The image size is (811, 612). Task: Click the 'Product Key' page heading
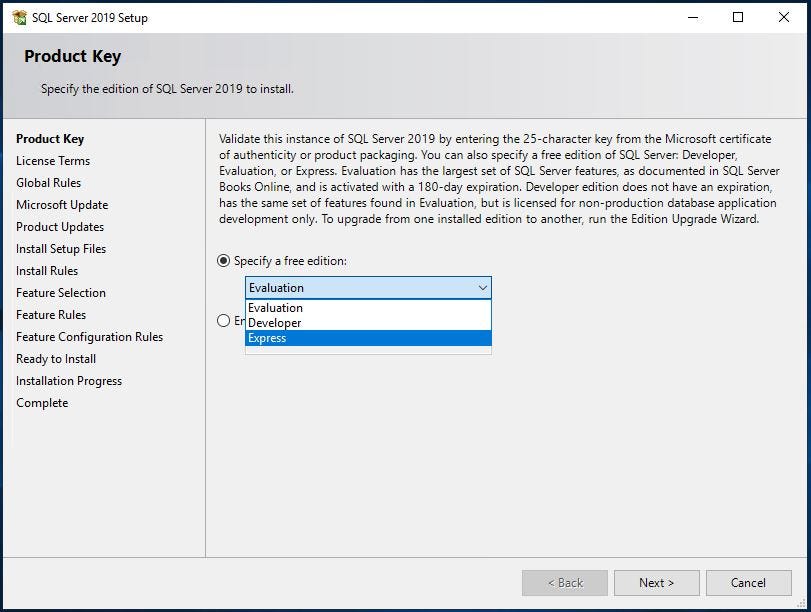72,56
